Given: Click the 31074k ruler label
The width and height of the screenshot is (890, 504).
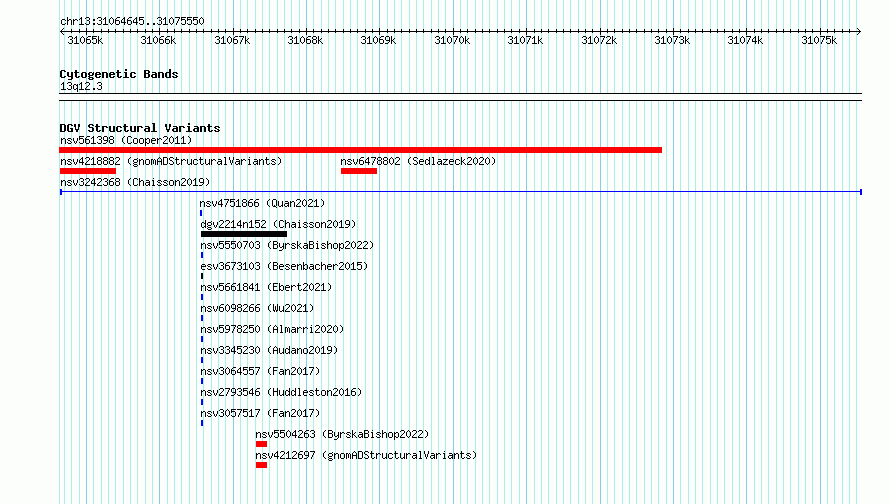Looking at the screenshot, I should pyautogui.click(x=746, y=40).
